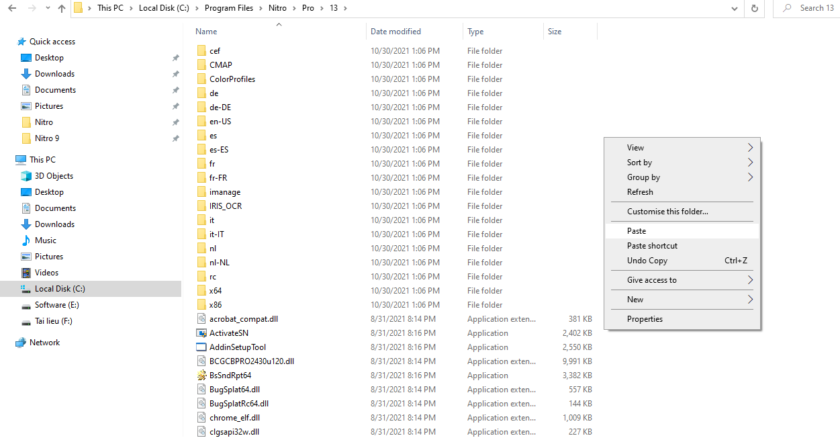This screenshot has width=840, height=440.
Task: Select Properties in the context menu
Action: coord(644,319)
